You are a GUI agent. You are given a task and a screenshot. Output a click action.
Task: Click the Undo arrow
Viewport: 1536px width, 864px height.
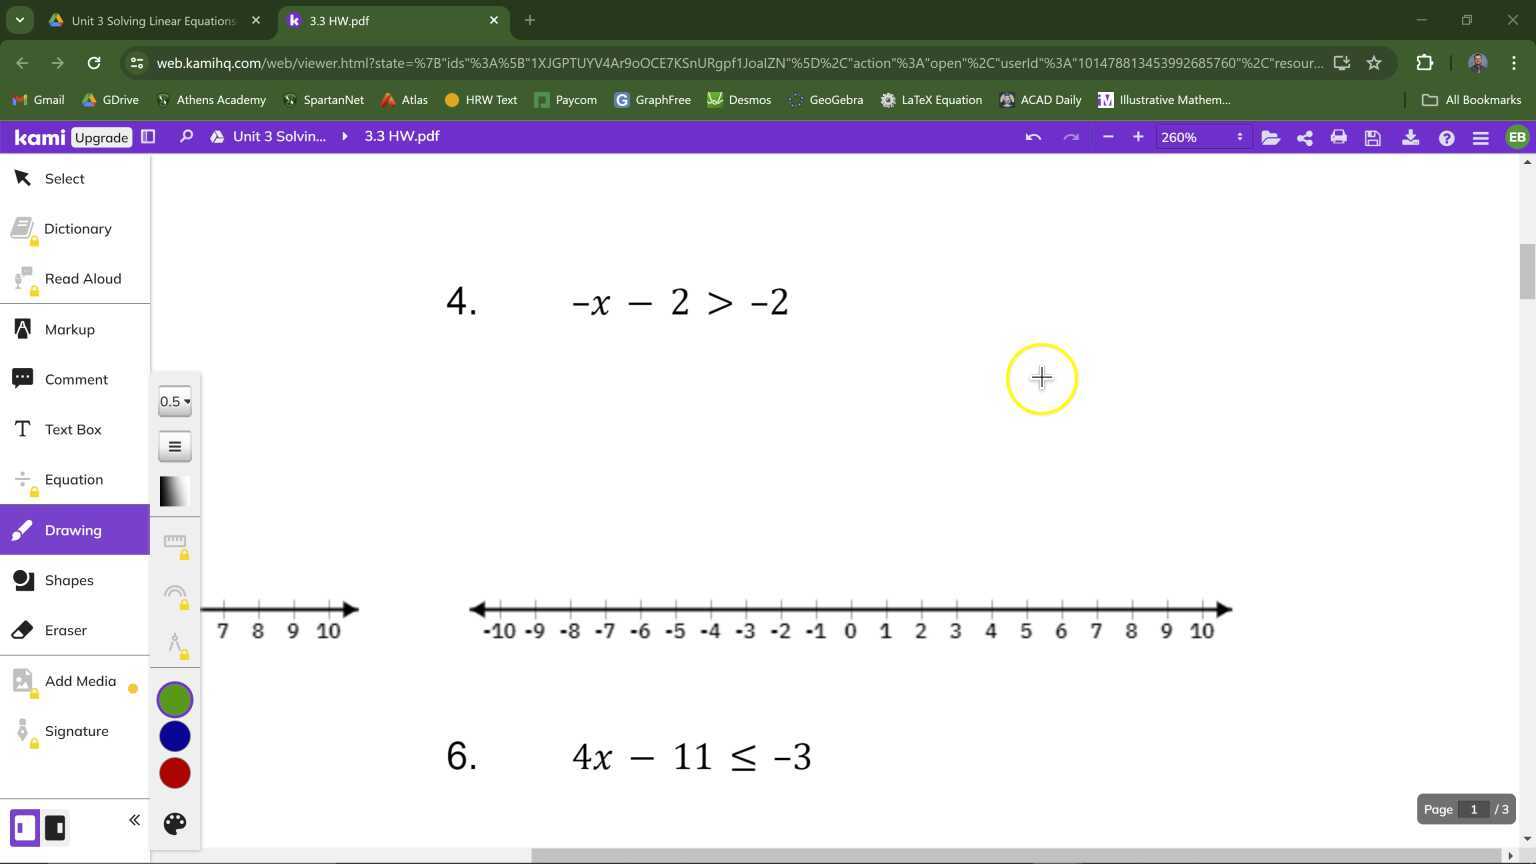(x=1032, y=137)
